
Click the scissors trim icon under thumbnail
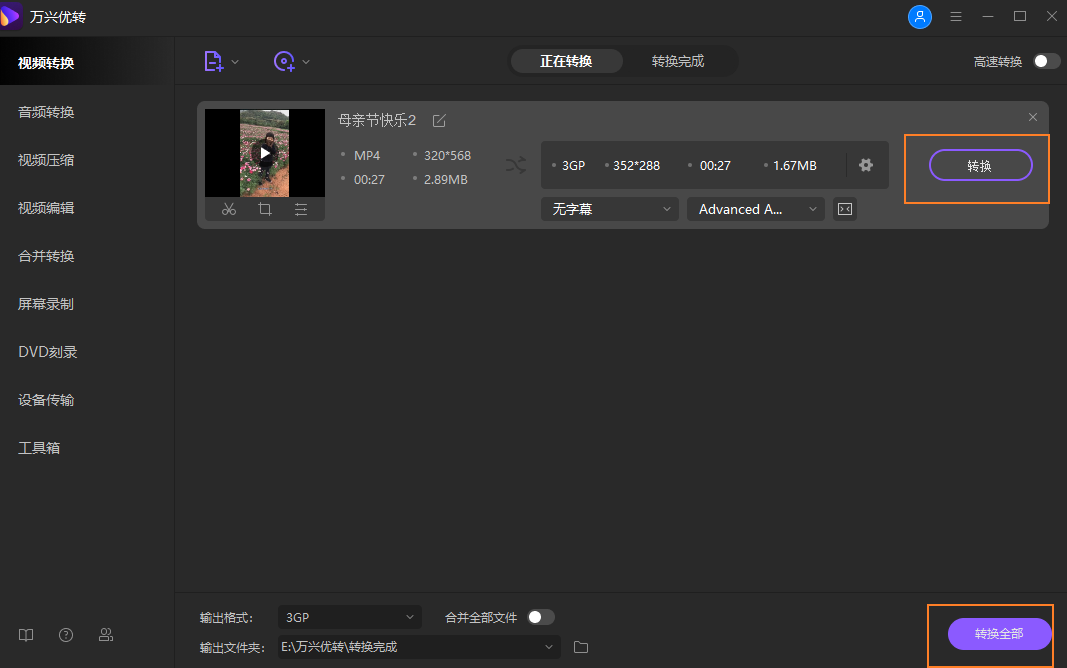(x=229, y=209)
